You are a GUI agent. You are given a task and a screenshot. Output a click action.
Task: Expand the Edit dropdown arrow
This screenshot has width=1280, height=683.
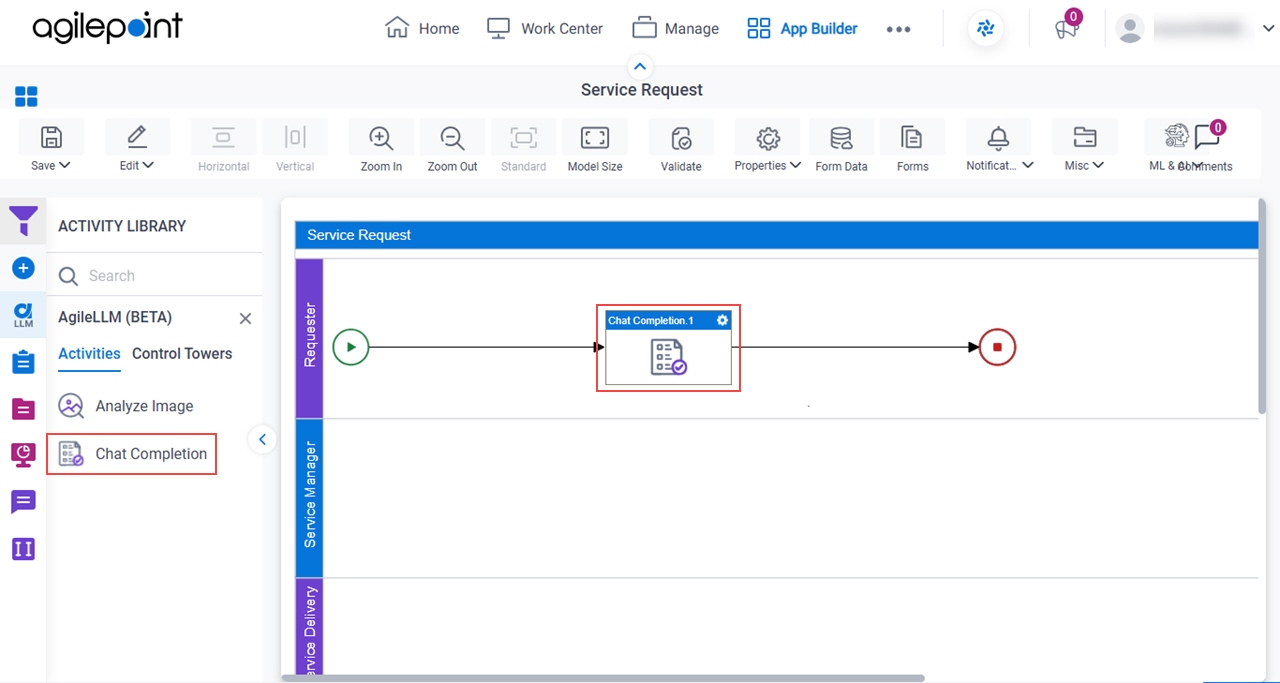(148, 166)
